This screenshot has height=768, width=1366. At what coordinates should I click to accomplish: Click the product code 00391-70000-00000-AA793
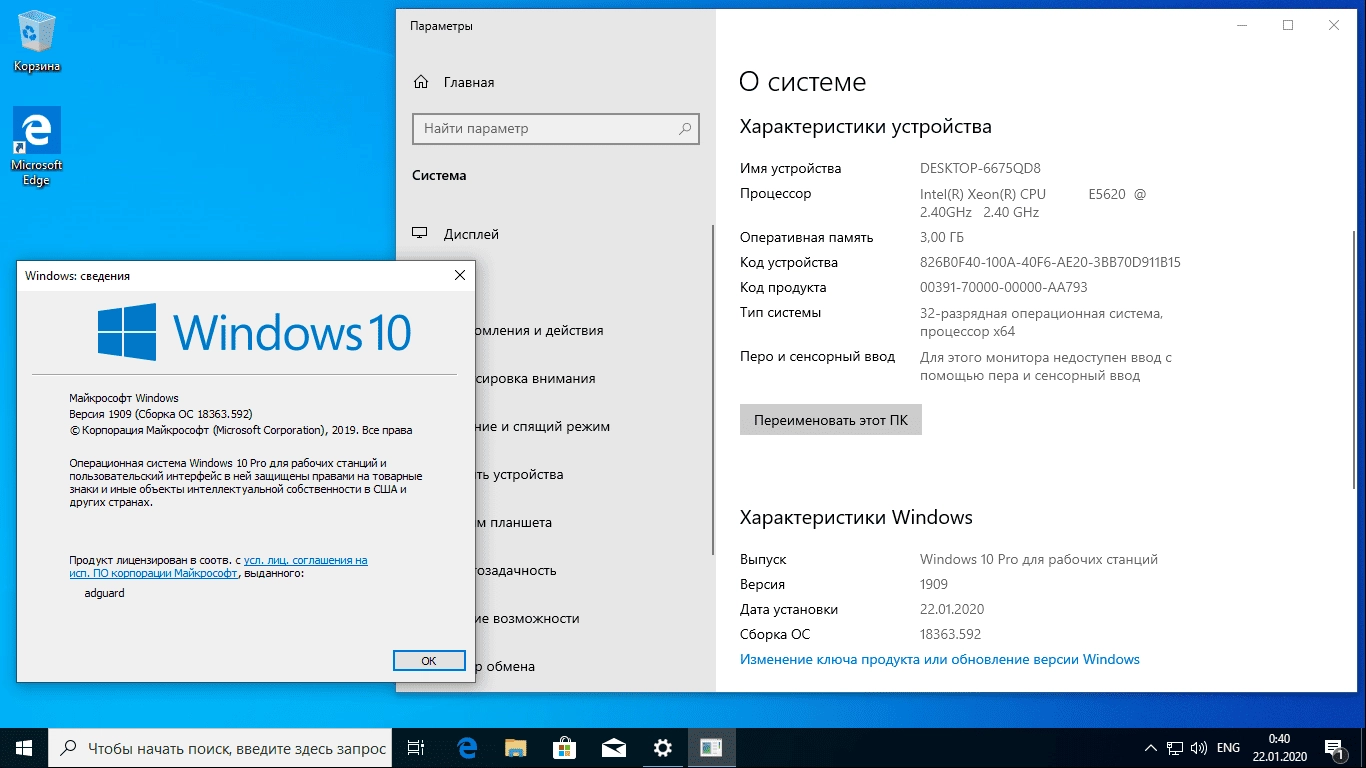click(1003, 287)
